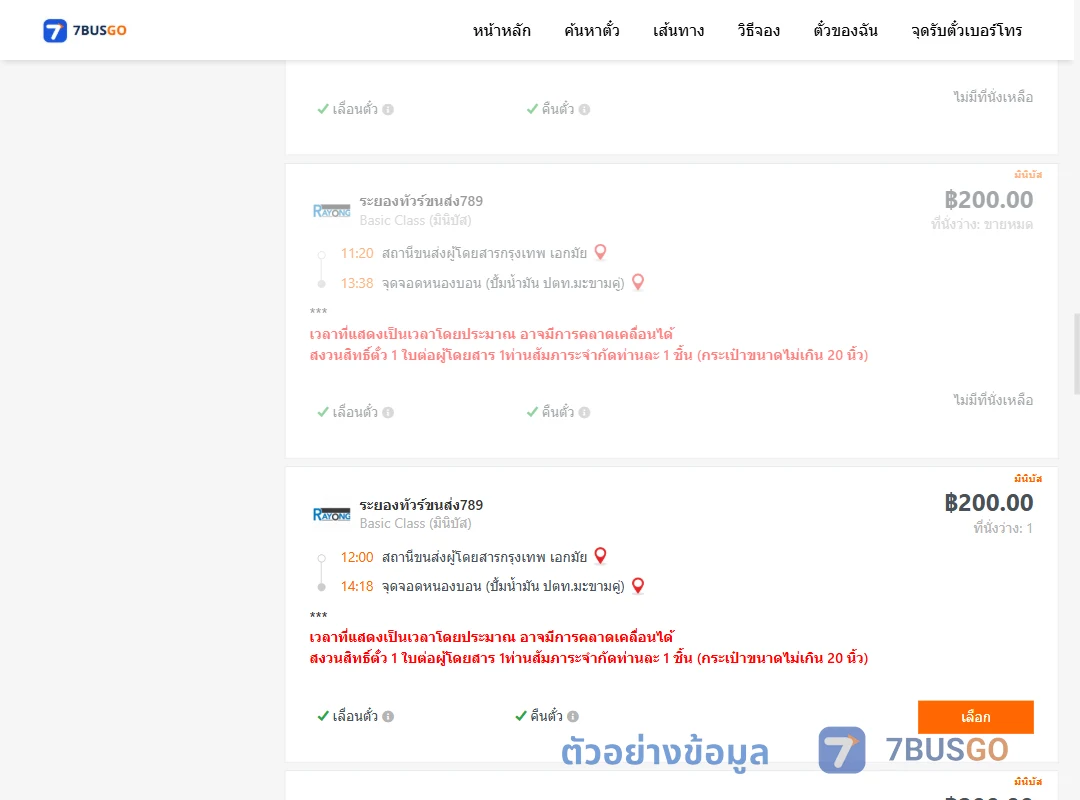Click the 7BUSGO logo in the header
This screenshot has height=800, width=1080.
pyautogui.click(x=85, y=30)
